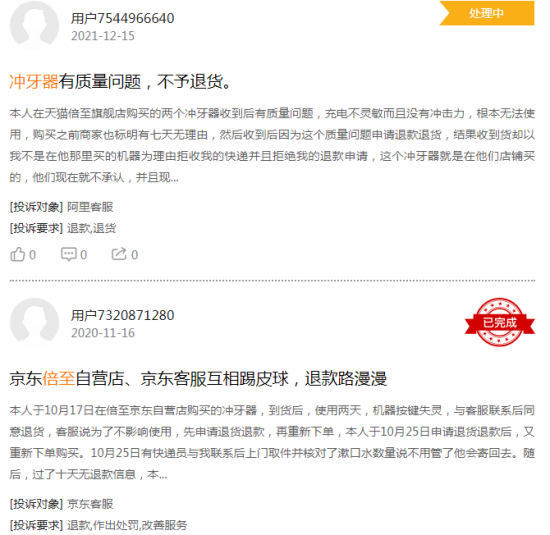This screenshot has height=535, width=550.
Task: Click avatar of user 7320871280
Action: tap(34, 322)
